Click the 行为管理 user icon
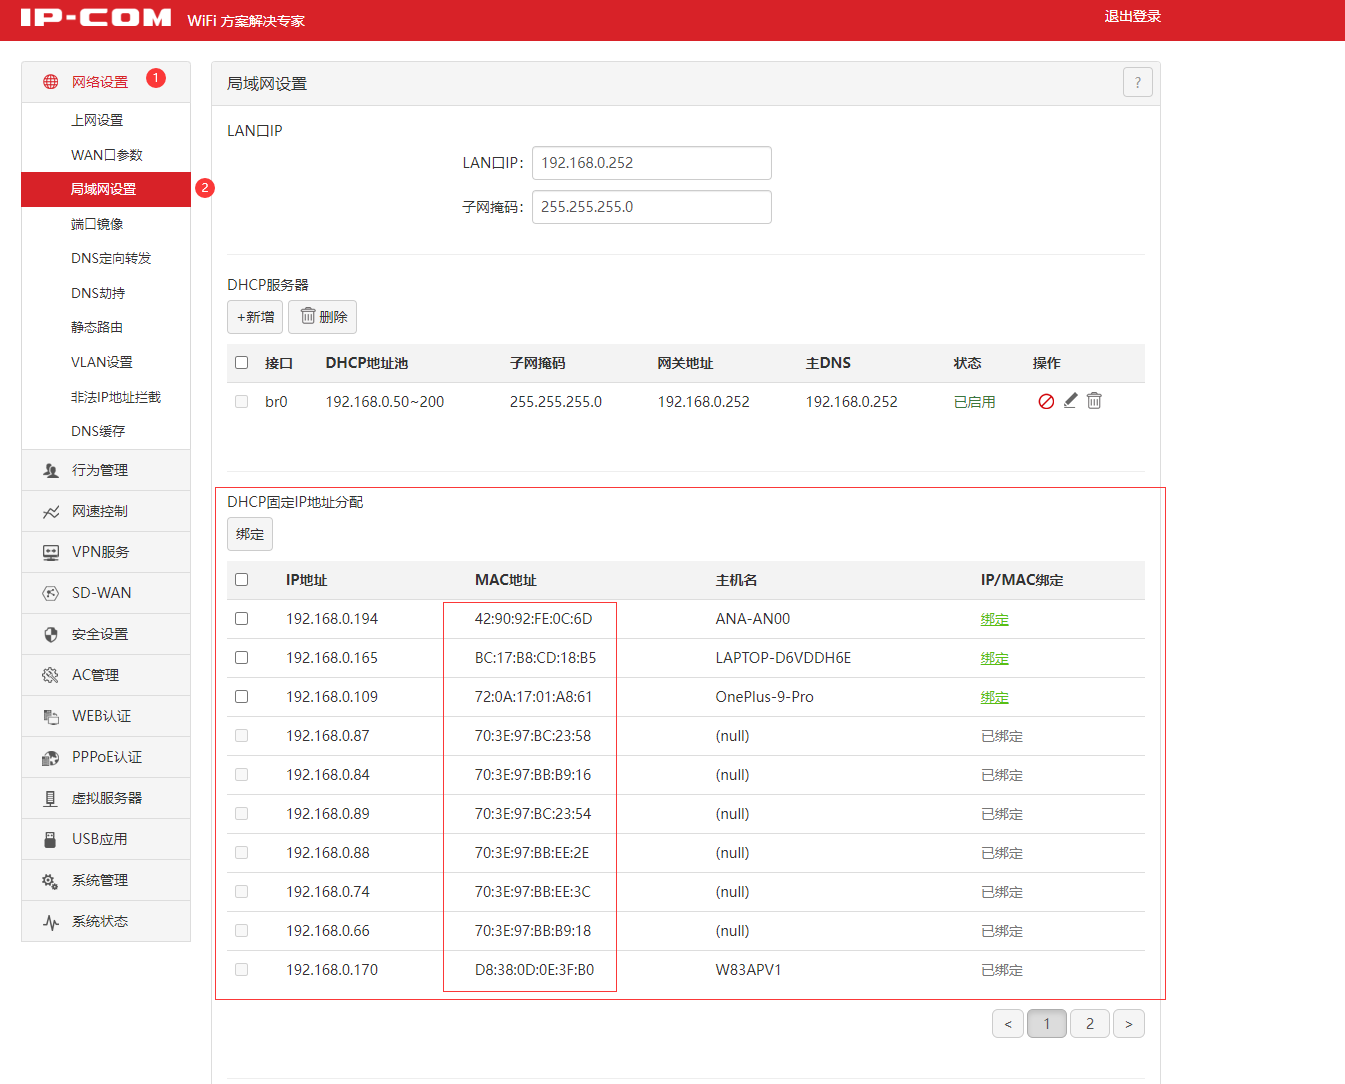Image resolution: width=1345 pixels, height=1084 pixels. coord(50,470)
